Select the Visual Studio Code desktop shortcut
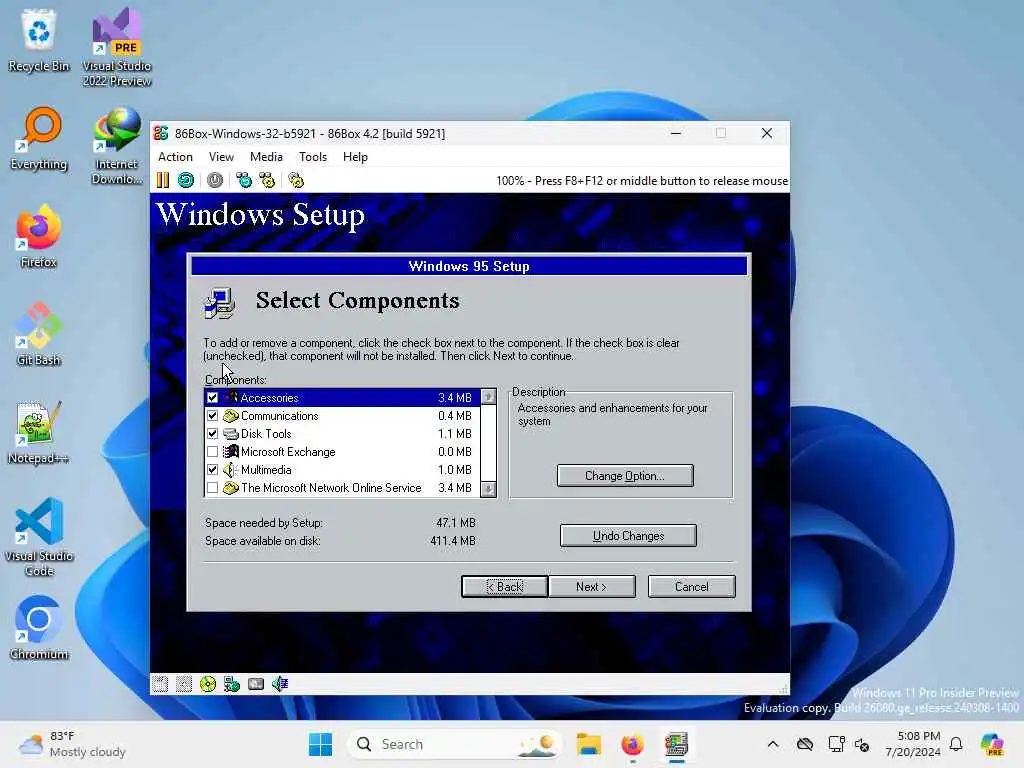The height and width of the screenshot is (768, 1024). (39, 537)
